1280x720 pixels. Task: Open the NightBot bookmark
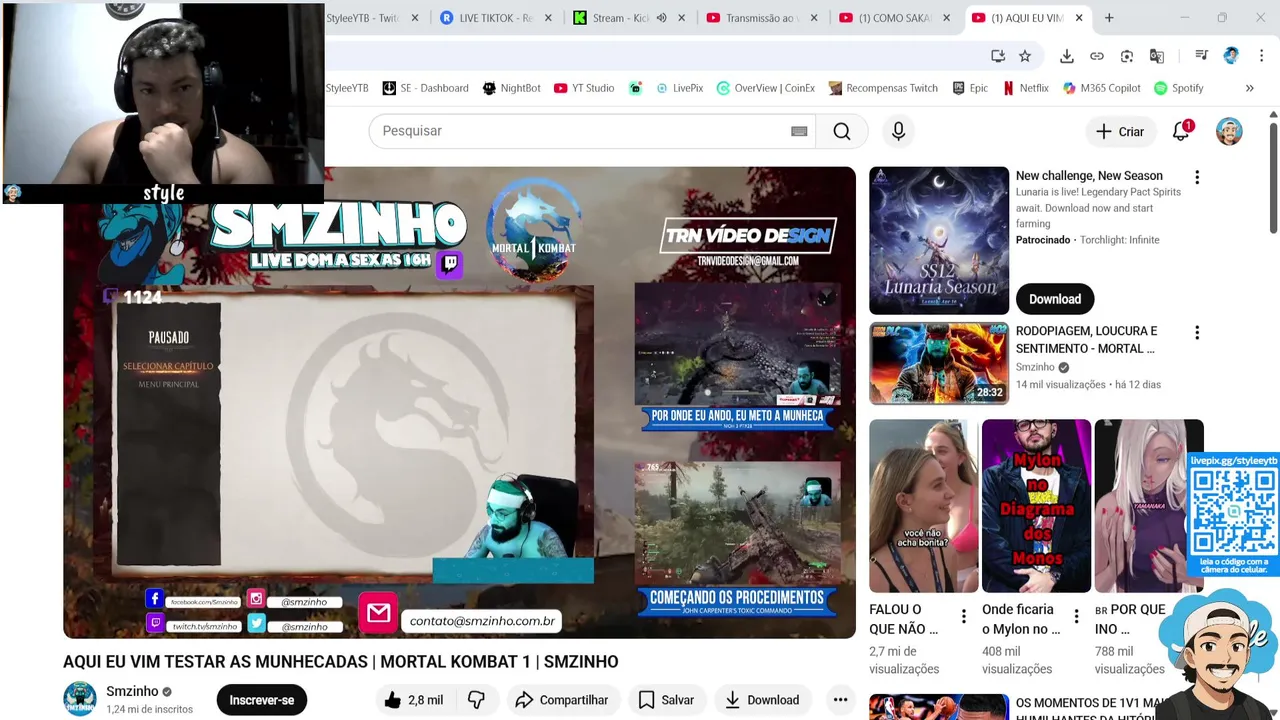[512, 88]
